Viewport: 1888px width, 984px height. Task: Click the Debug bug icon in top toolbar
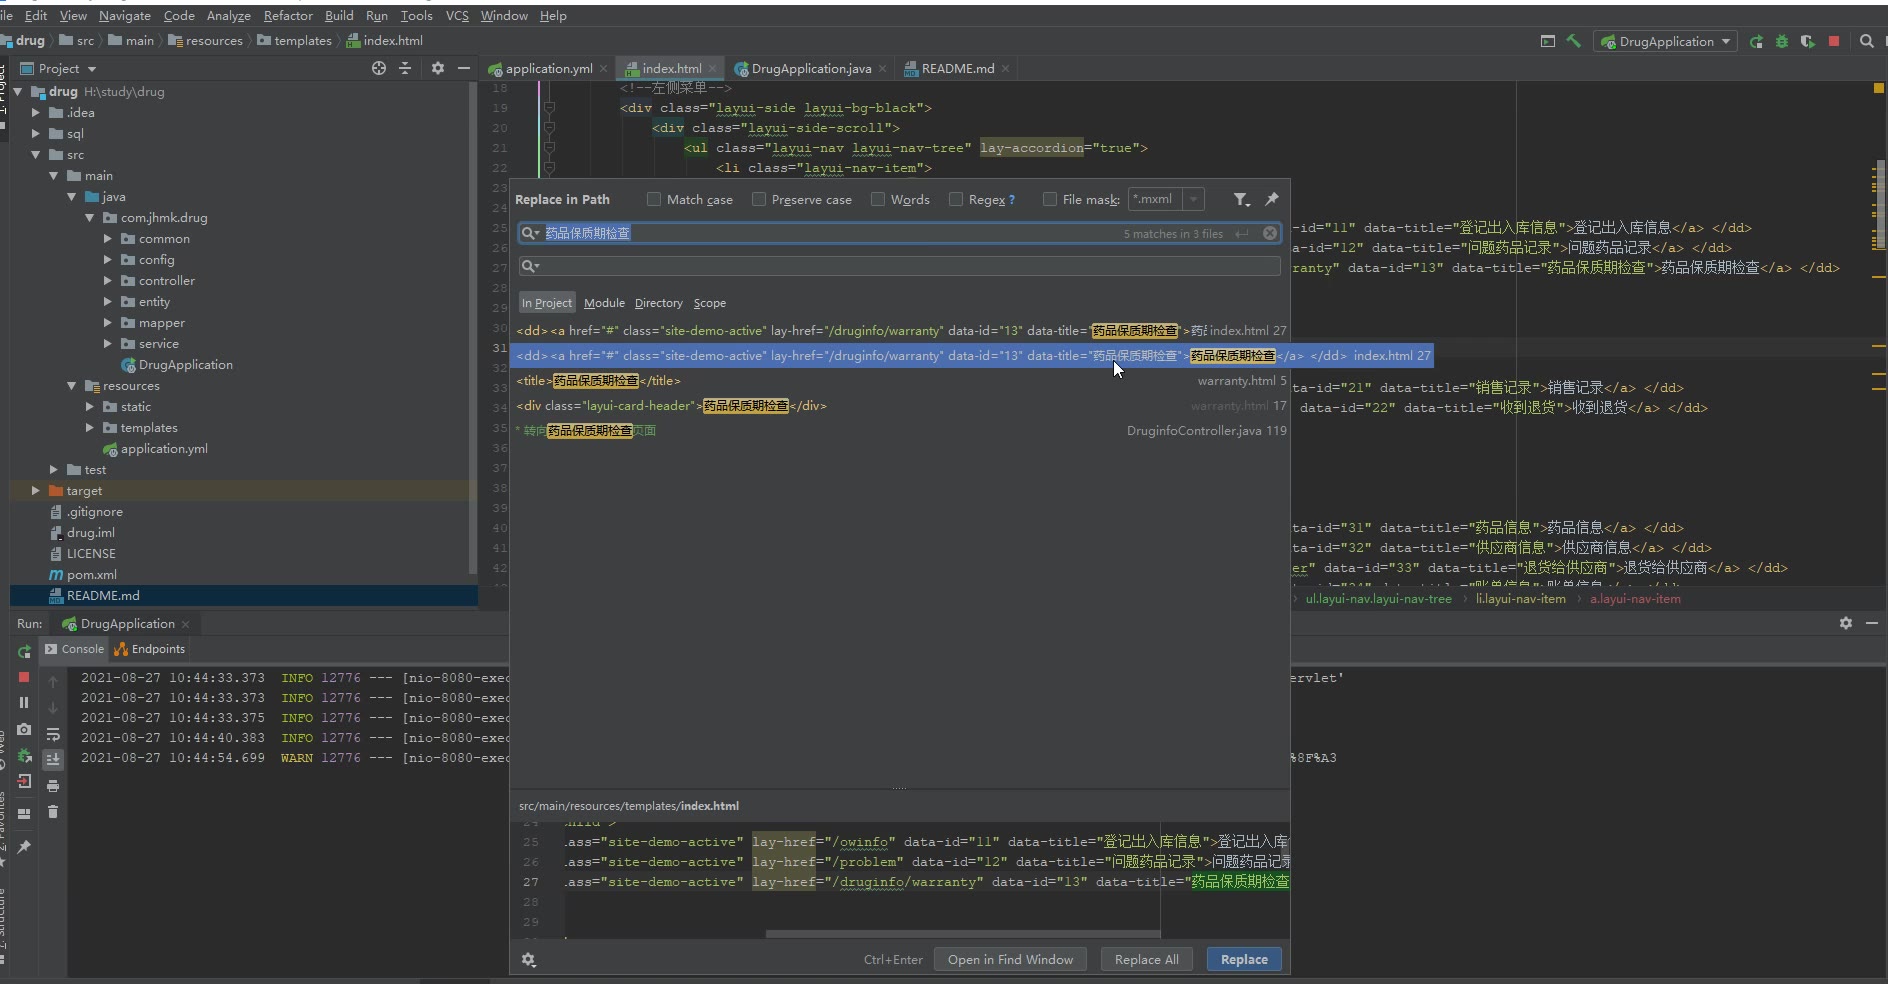coord(1782,41)
